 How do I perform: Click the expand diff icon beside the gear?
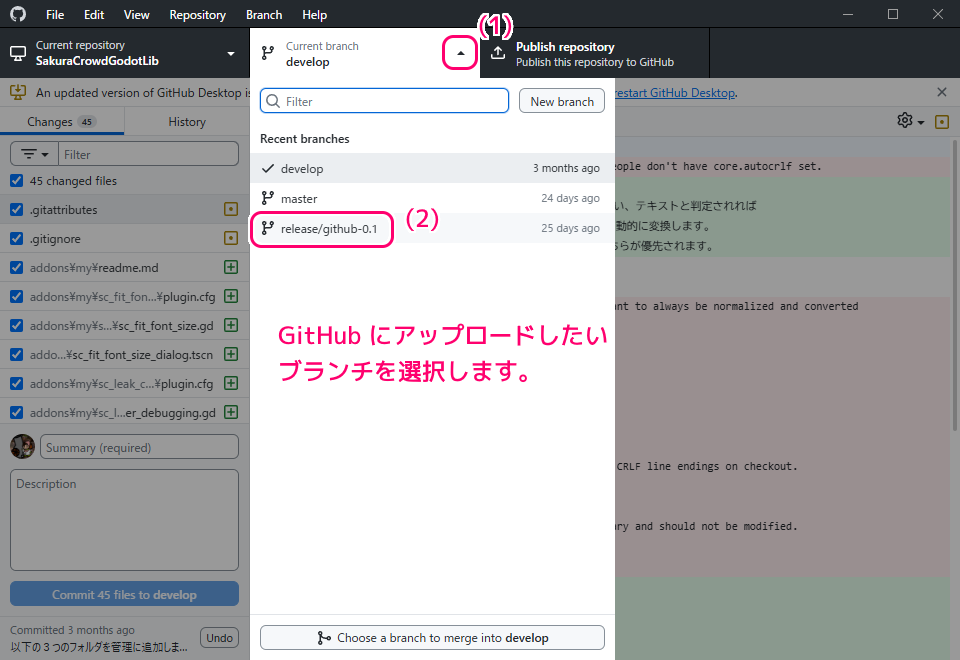click(941, 121)
